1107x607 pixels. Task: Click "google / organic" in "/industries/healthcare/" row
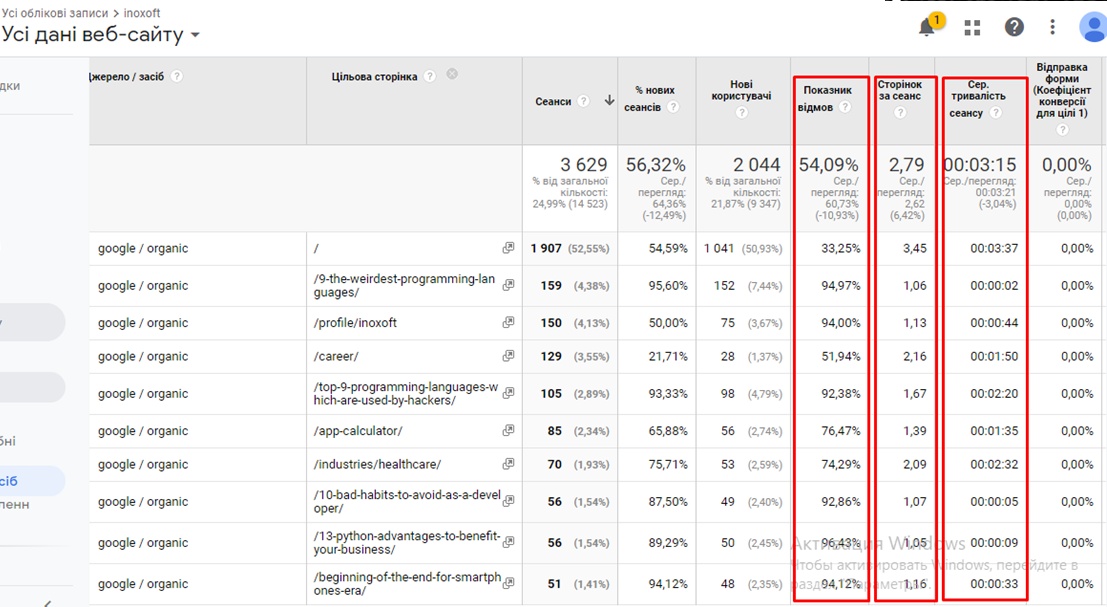pos(143,464)
